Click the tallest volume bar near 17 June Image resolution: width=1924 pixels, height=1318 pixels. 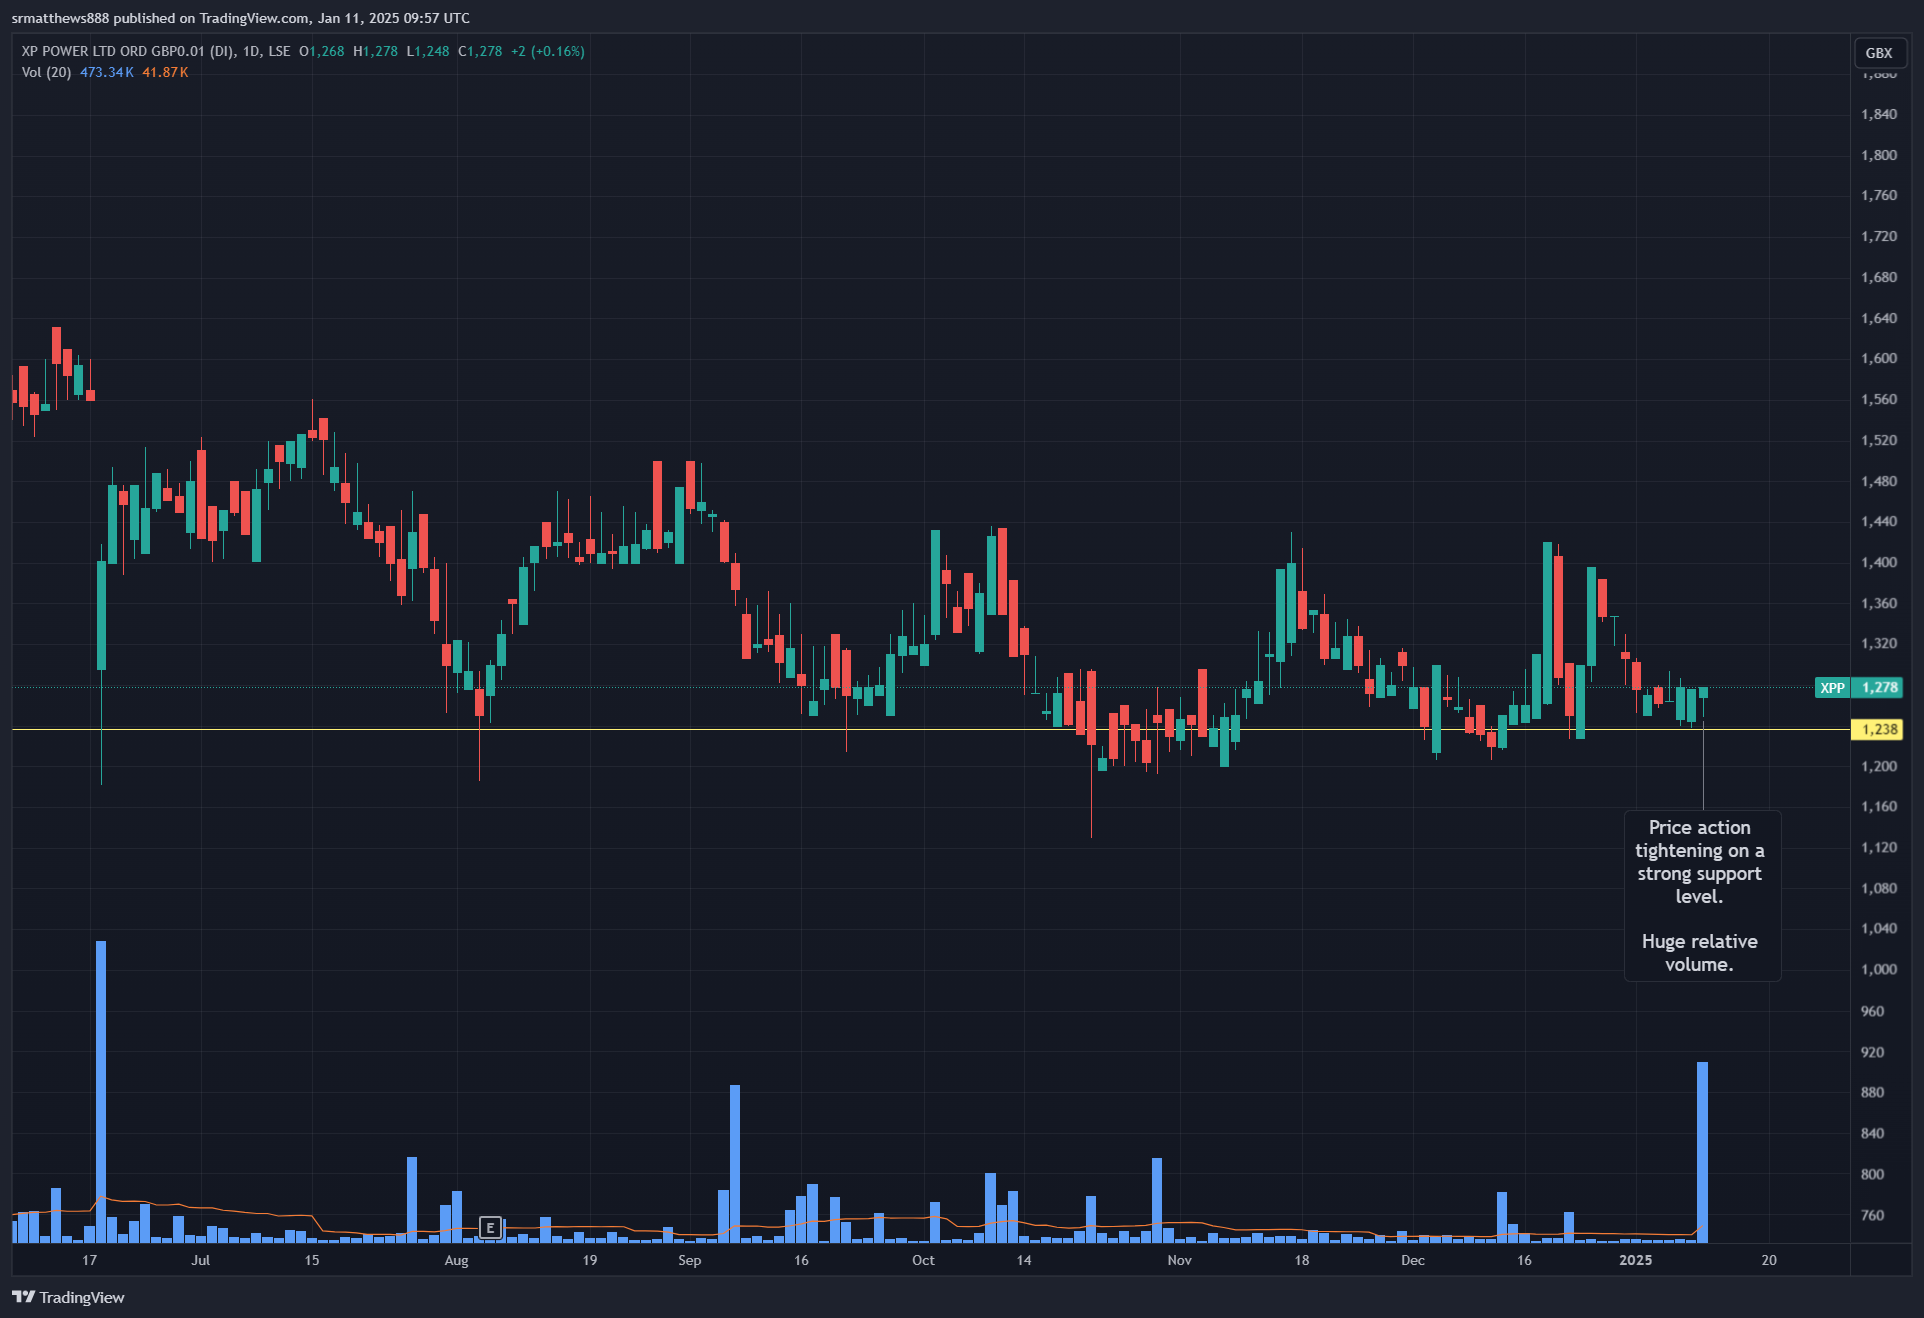coord(101,1092)
